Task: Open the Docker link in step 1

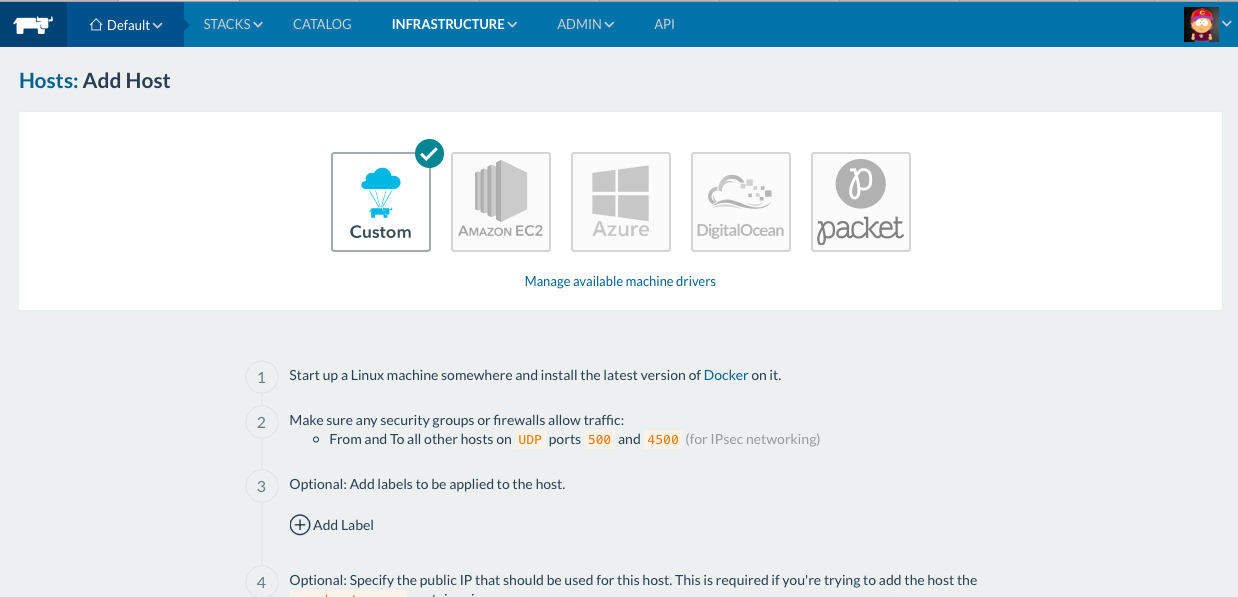Action: 726,375
